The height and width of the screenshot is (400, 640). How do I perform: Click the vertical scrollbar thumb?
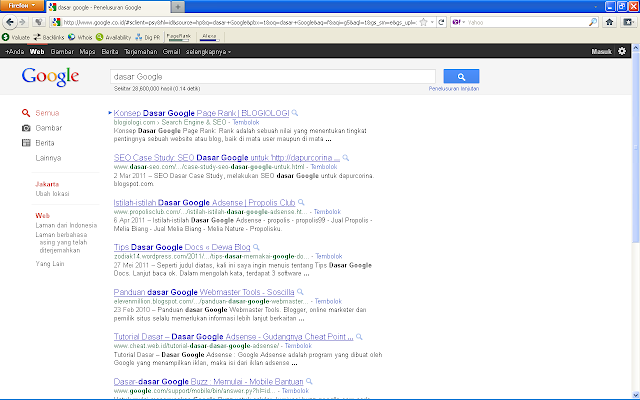click(636, 146)
